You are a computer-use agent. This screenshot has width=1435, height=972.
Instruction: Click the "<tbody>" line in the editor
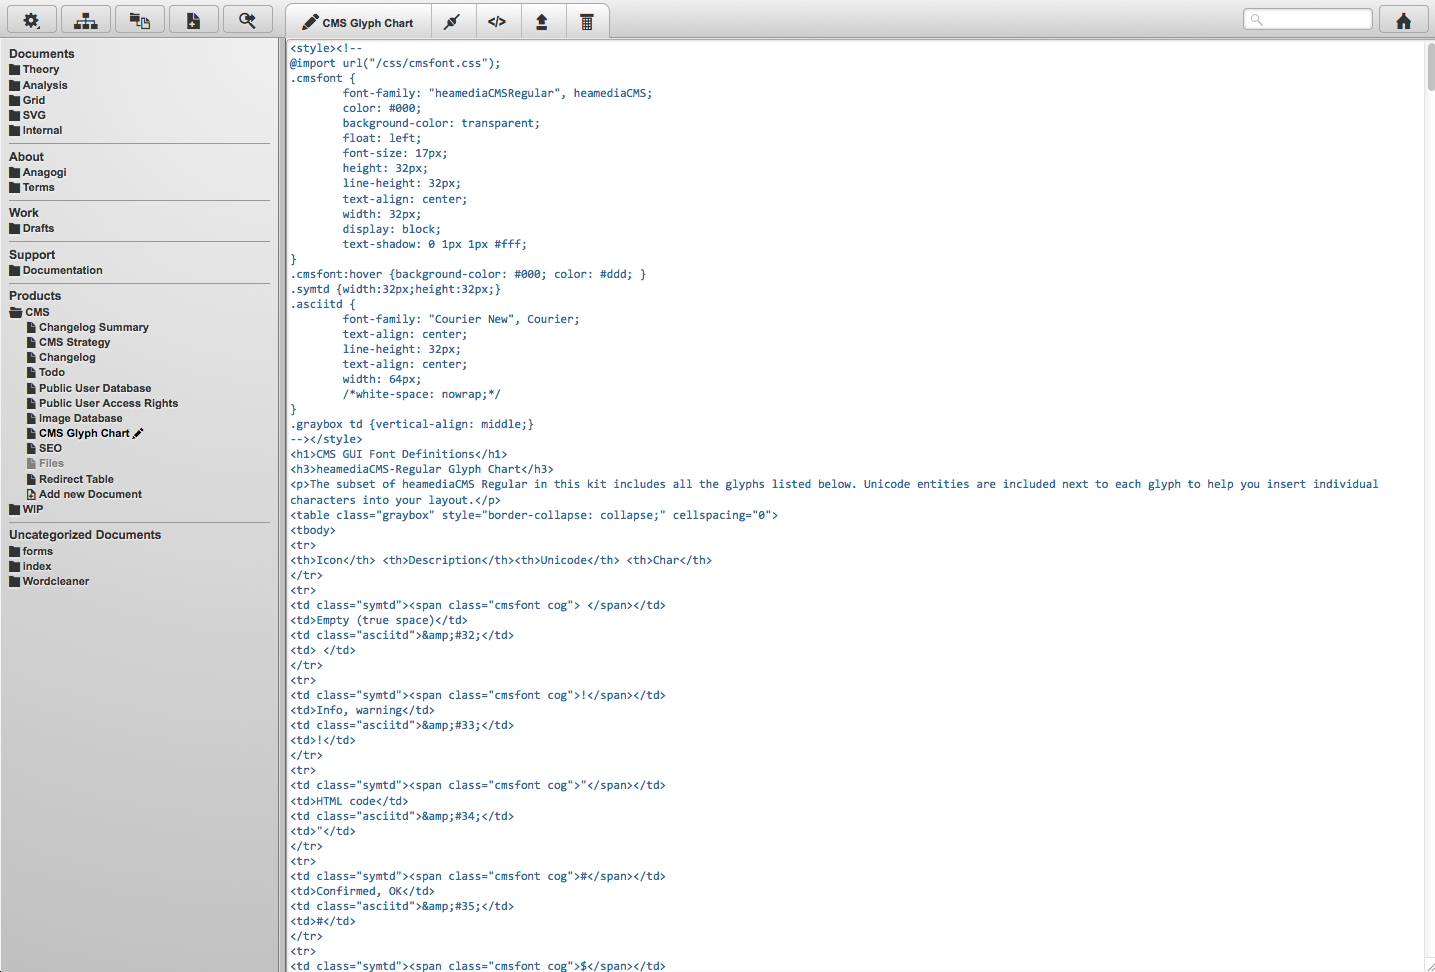[x=313, y=530]
